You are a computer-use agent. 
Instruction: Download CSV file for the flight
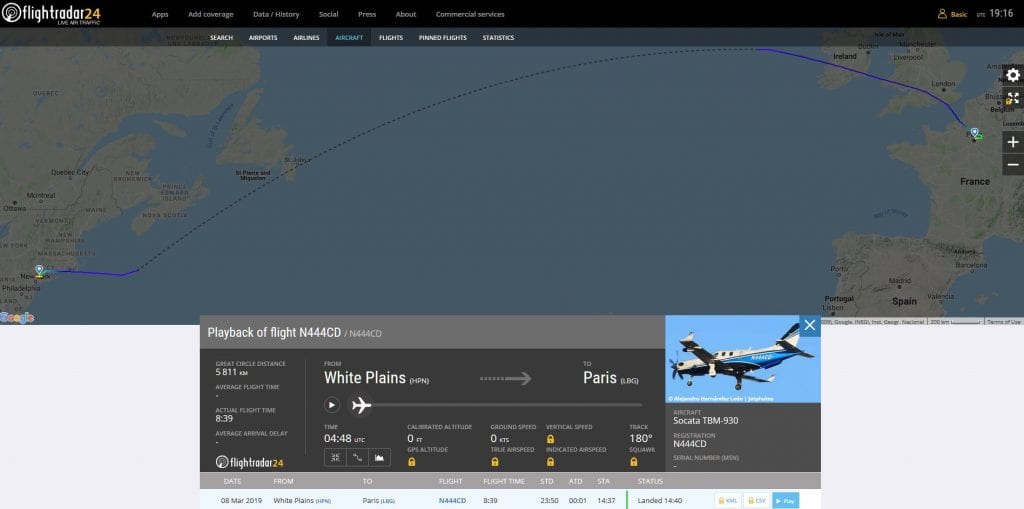pyautogui.click(x=756, y=501)
